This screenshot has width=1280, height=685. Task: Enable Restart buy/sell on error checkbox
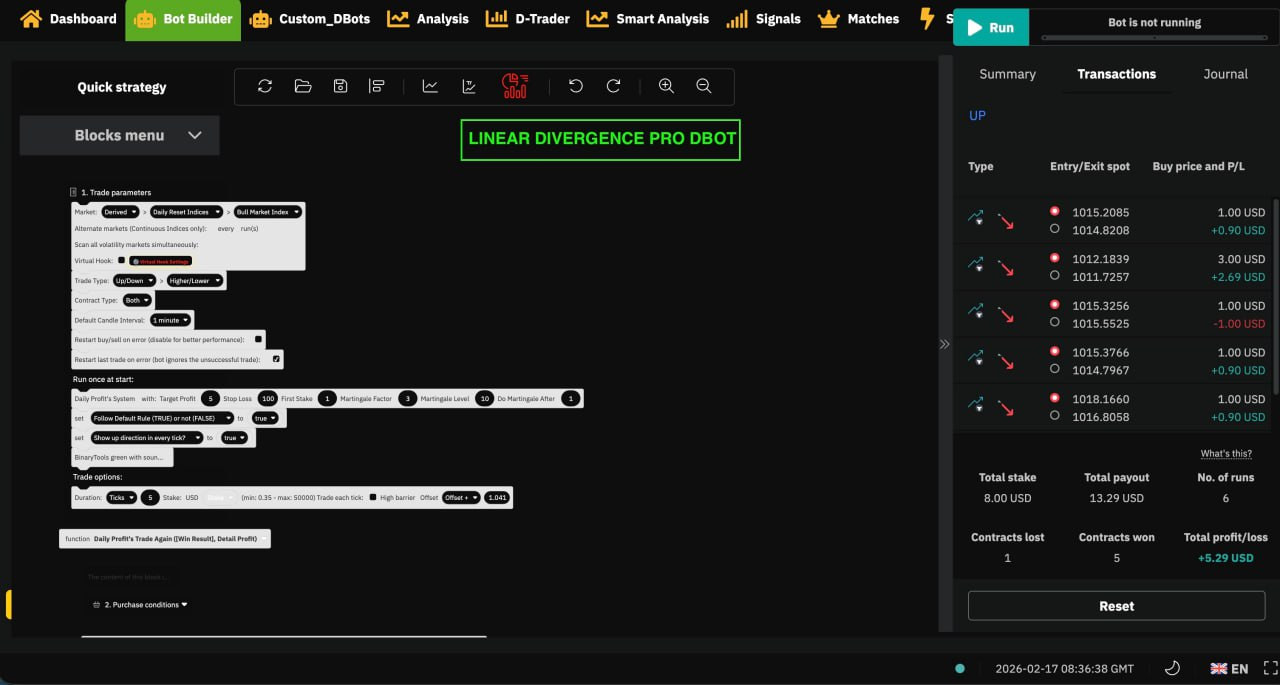coord(259,339)
